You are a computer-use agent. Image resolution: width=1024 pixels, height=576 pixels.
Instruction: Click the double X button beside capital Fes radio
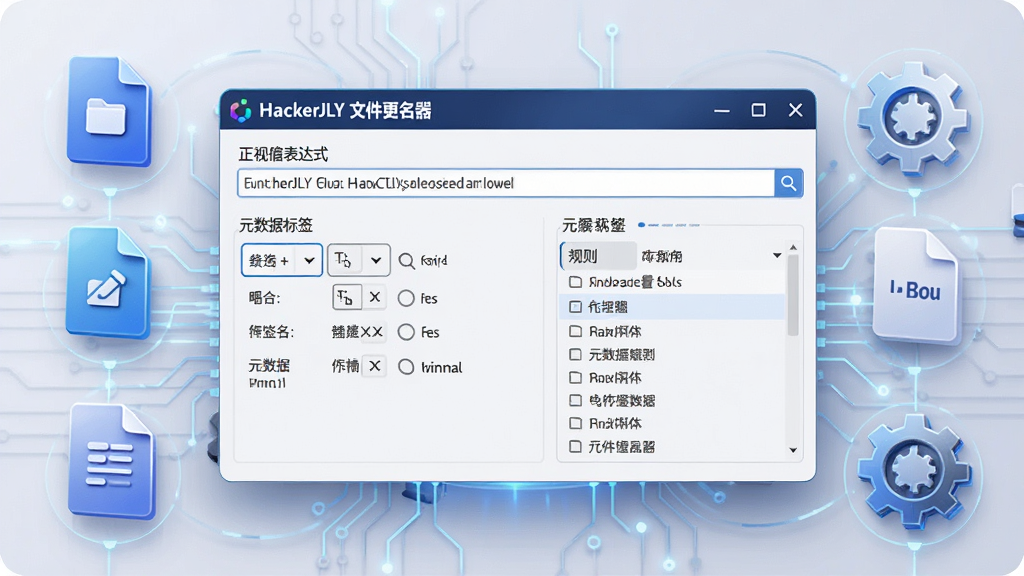372,332
